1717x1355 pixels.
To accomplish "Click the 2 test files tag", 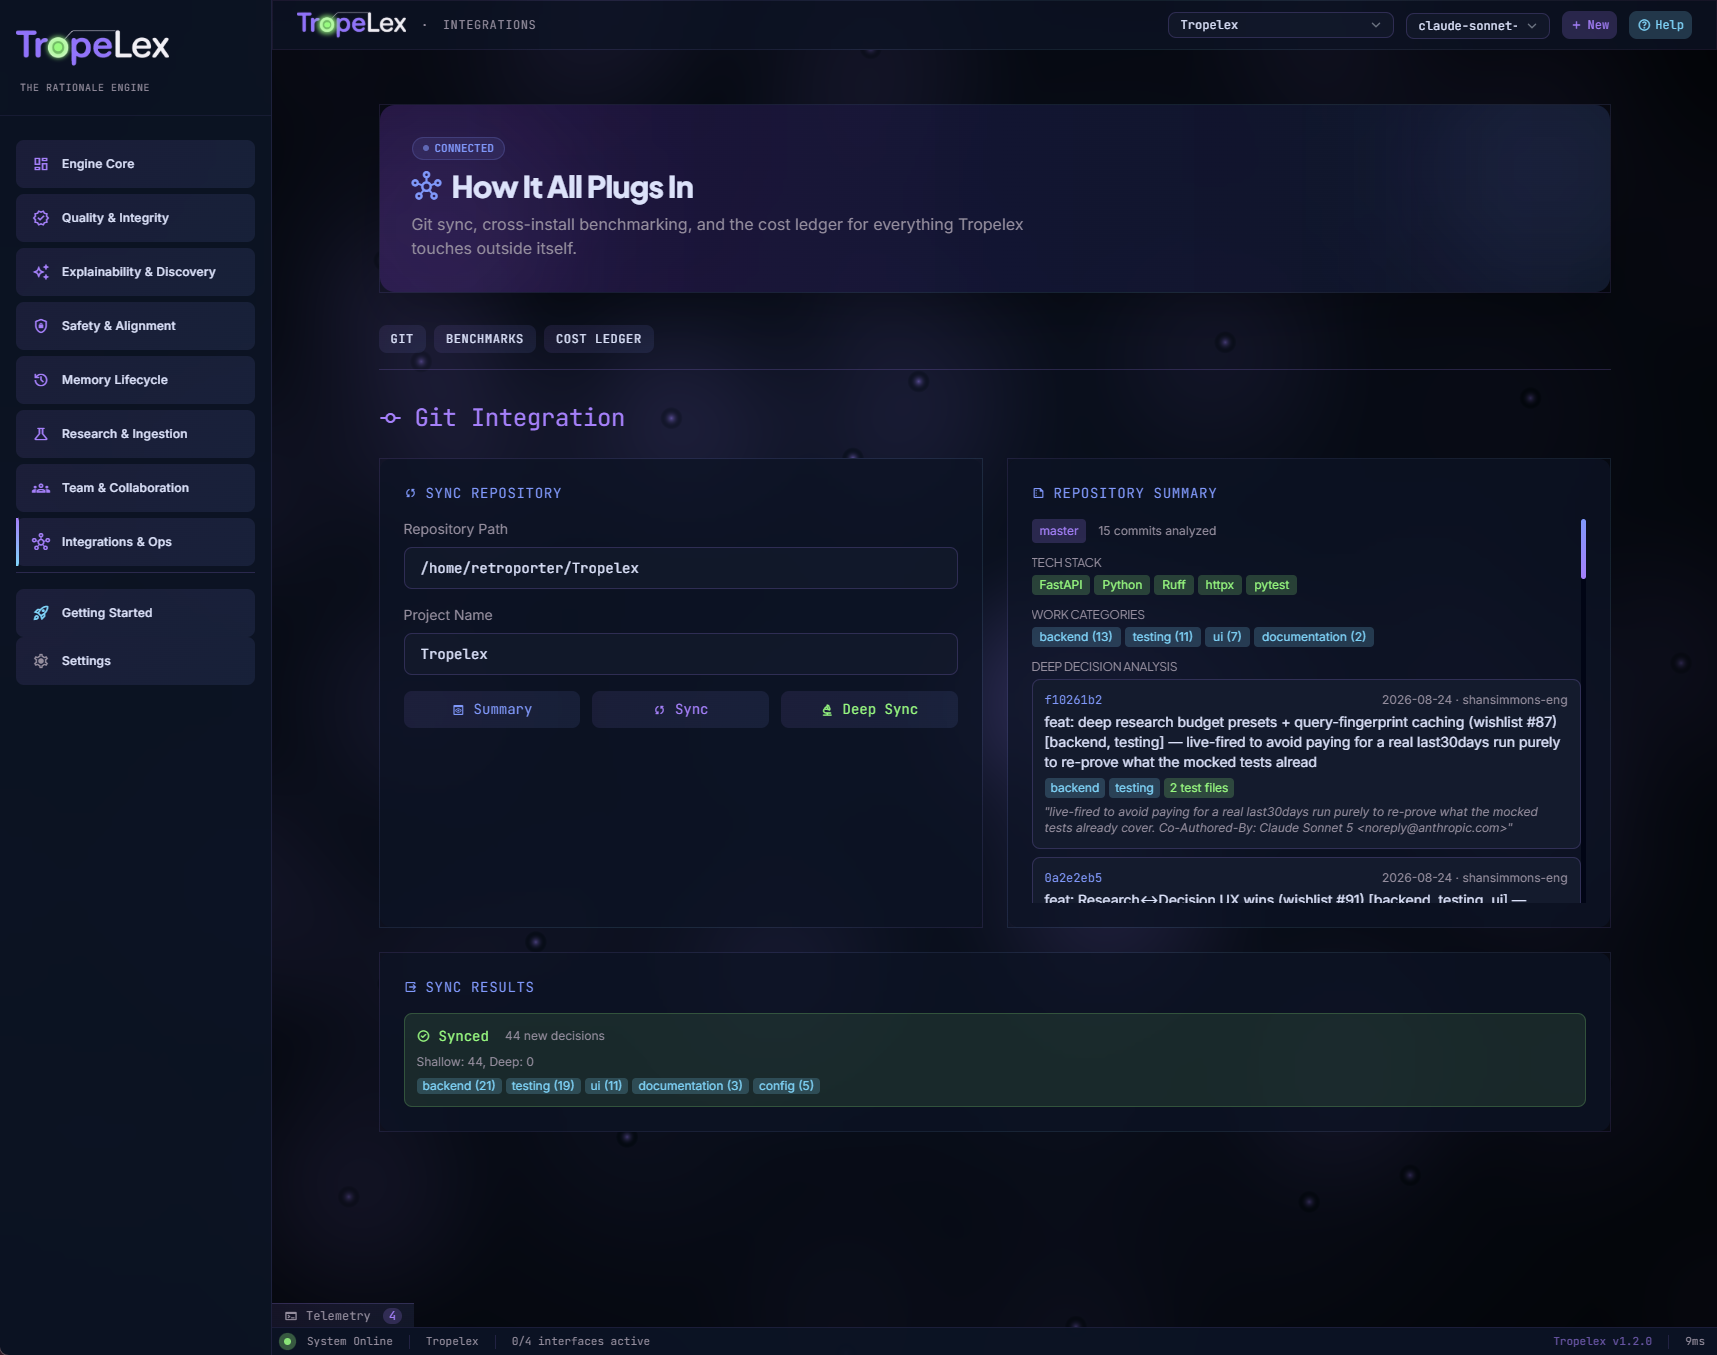I will click(1198, 788).
